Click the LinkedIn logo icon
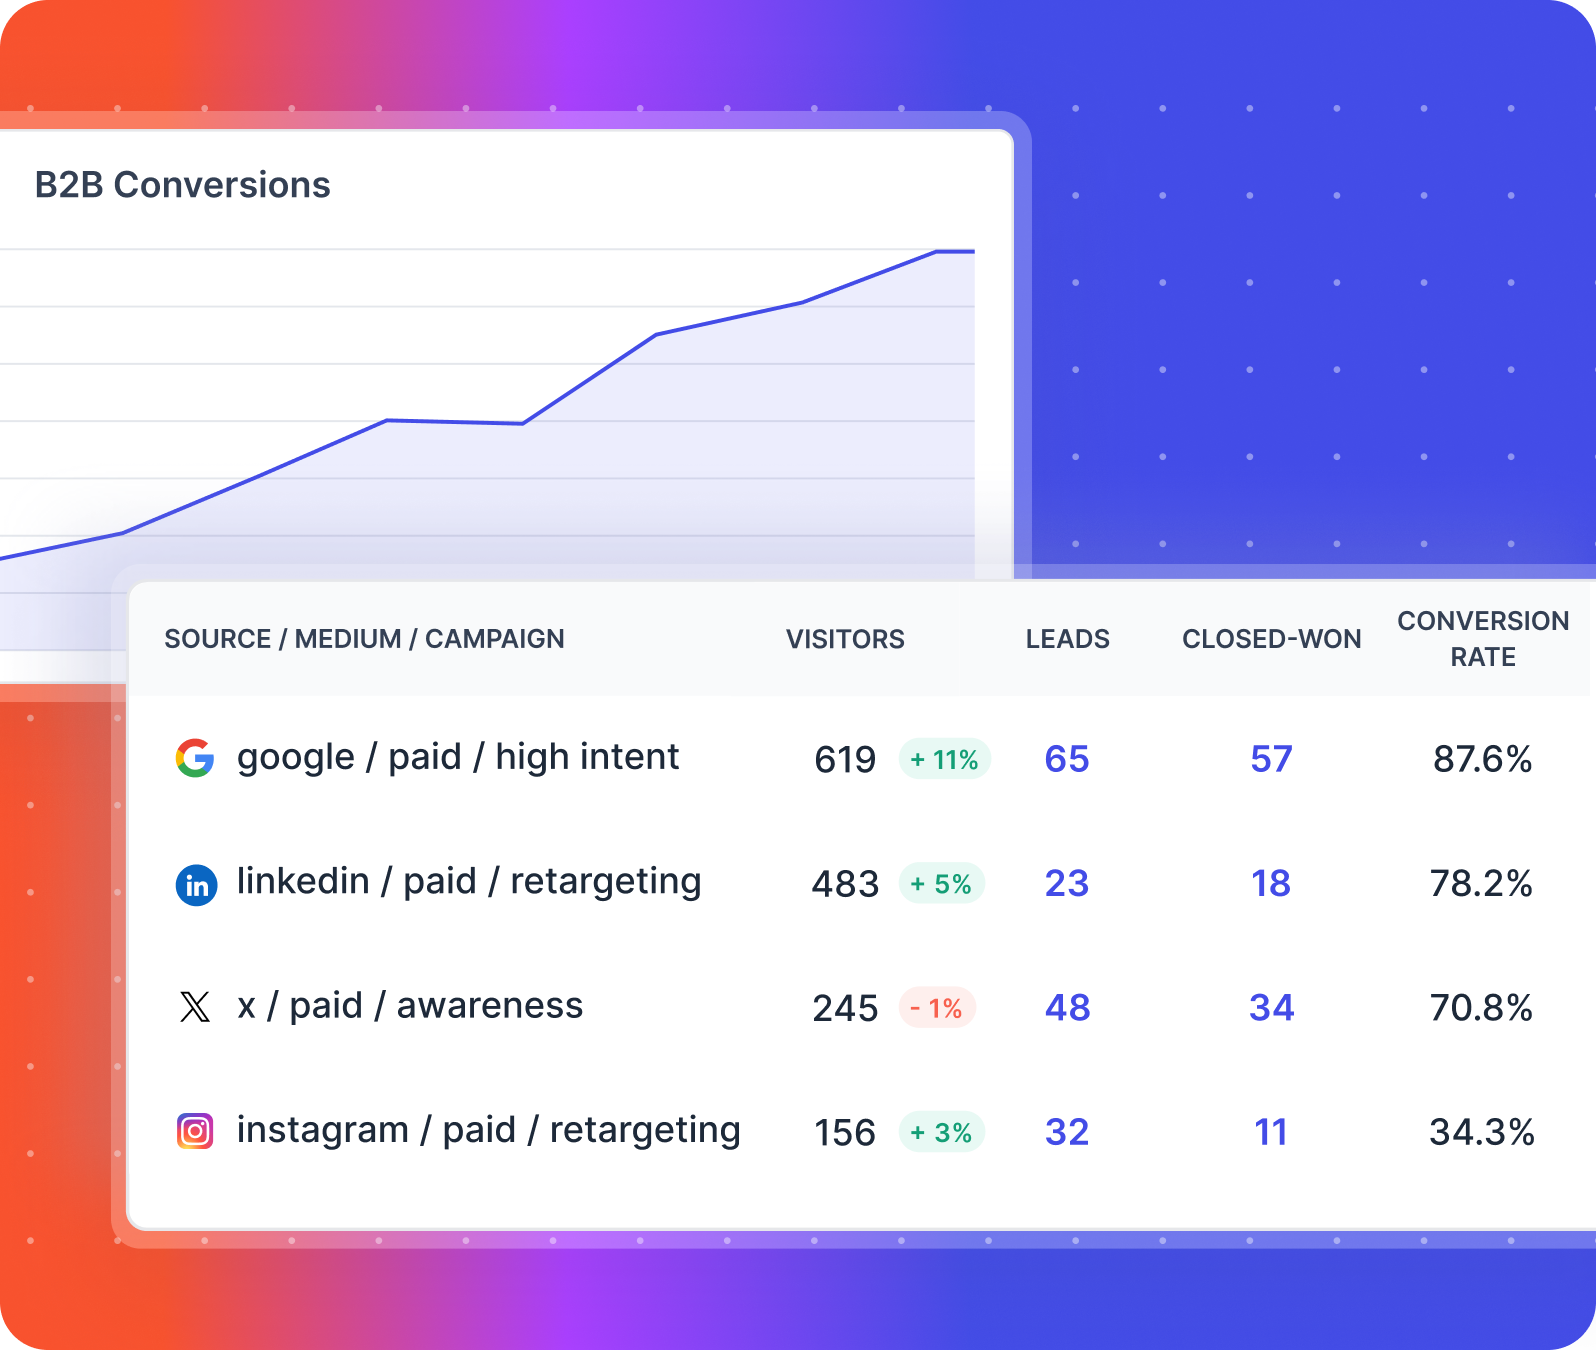 click(196, 885)
